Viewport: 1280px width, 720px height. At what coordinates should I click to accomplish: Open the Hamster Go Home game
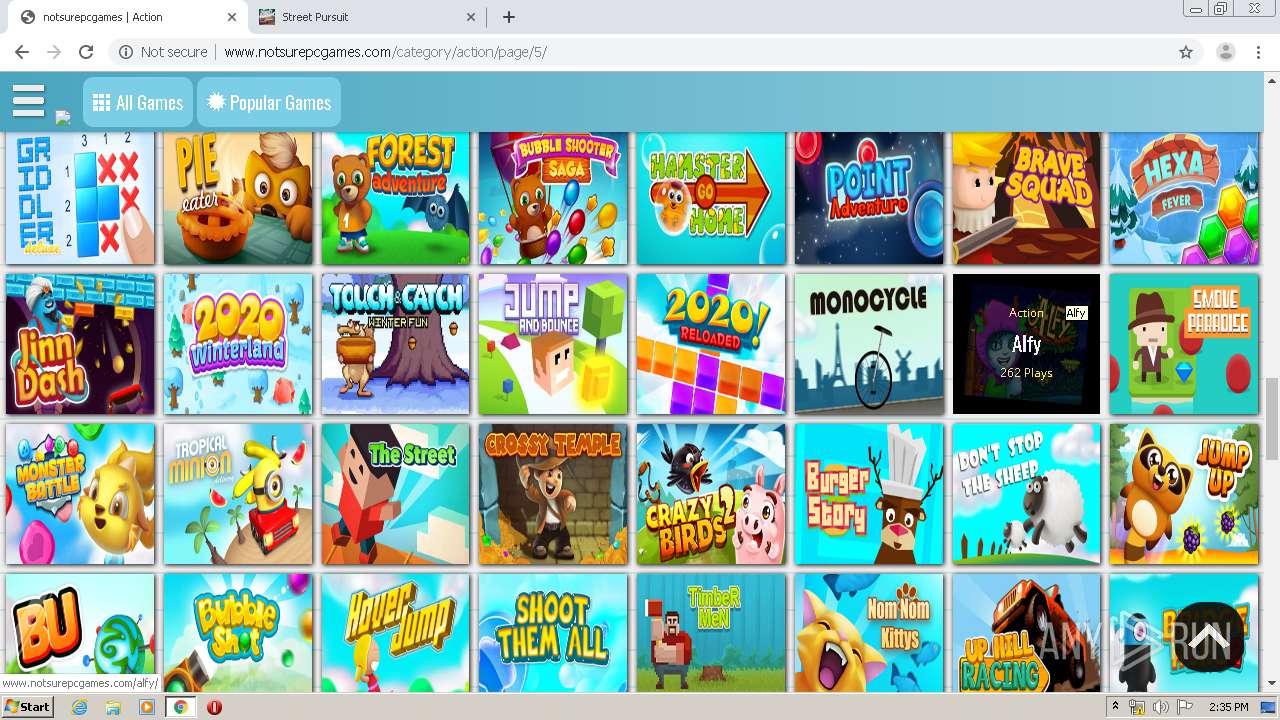click(711, 198)
